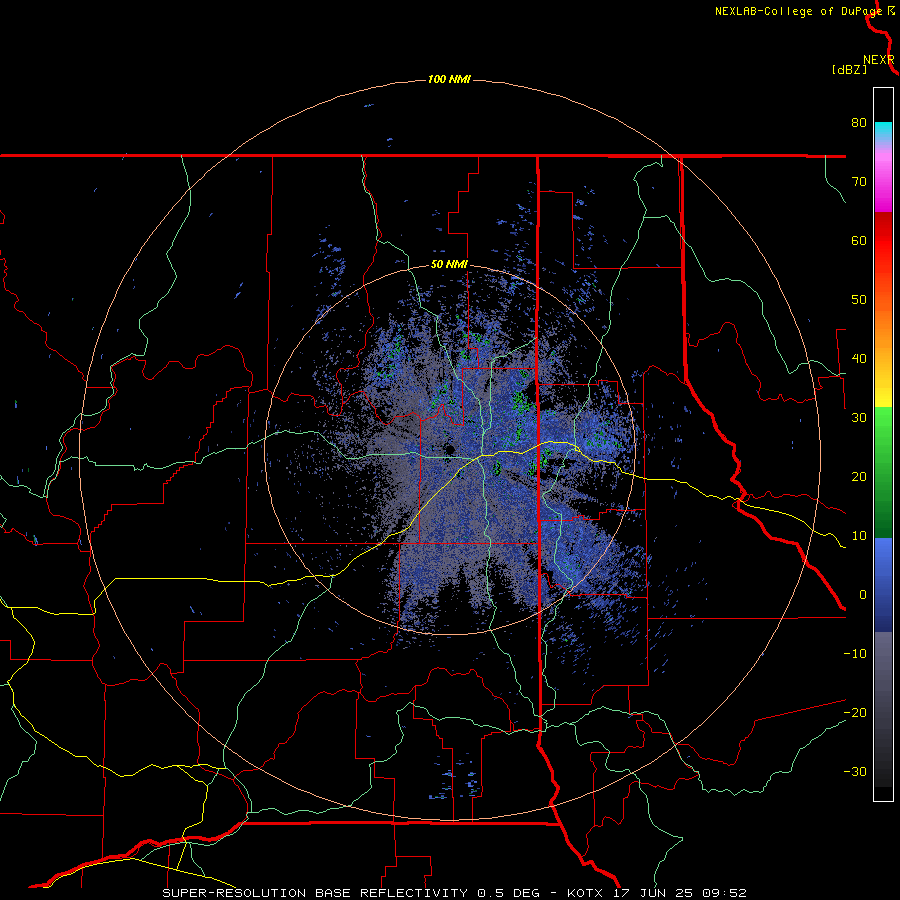Screen dimensions: 900x900
Task: Select the -10 dBZ scale value
Action: coord(855,654)
